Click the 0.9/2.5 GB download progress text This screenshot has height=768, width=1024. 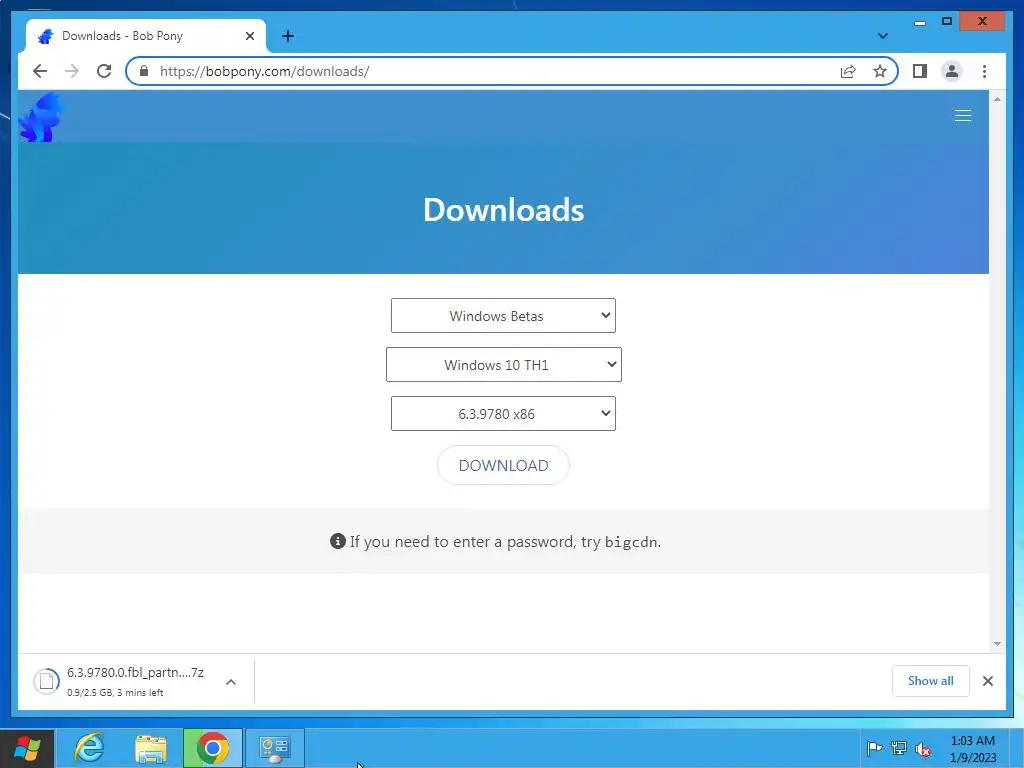coord(115,692)
